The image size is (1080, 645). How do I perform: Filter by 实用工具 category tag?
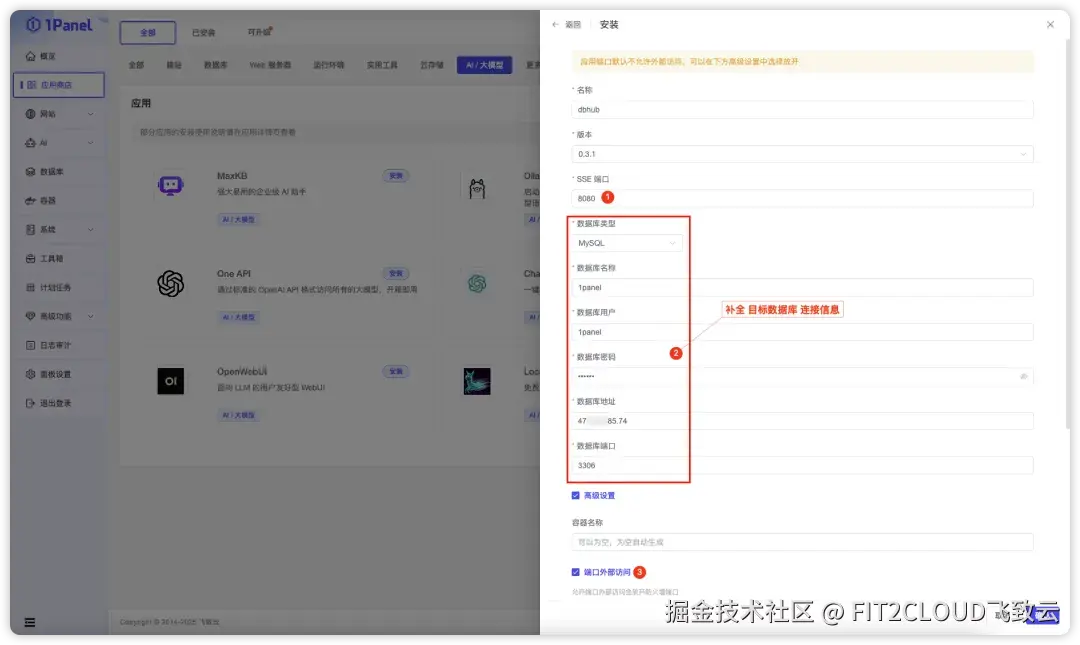pyautogui.click(x=382, y=65)
